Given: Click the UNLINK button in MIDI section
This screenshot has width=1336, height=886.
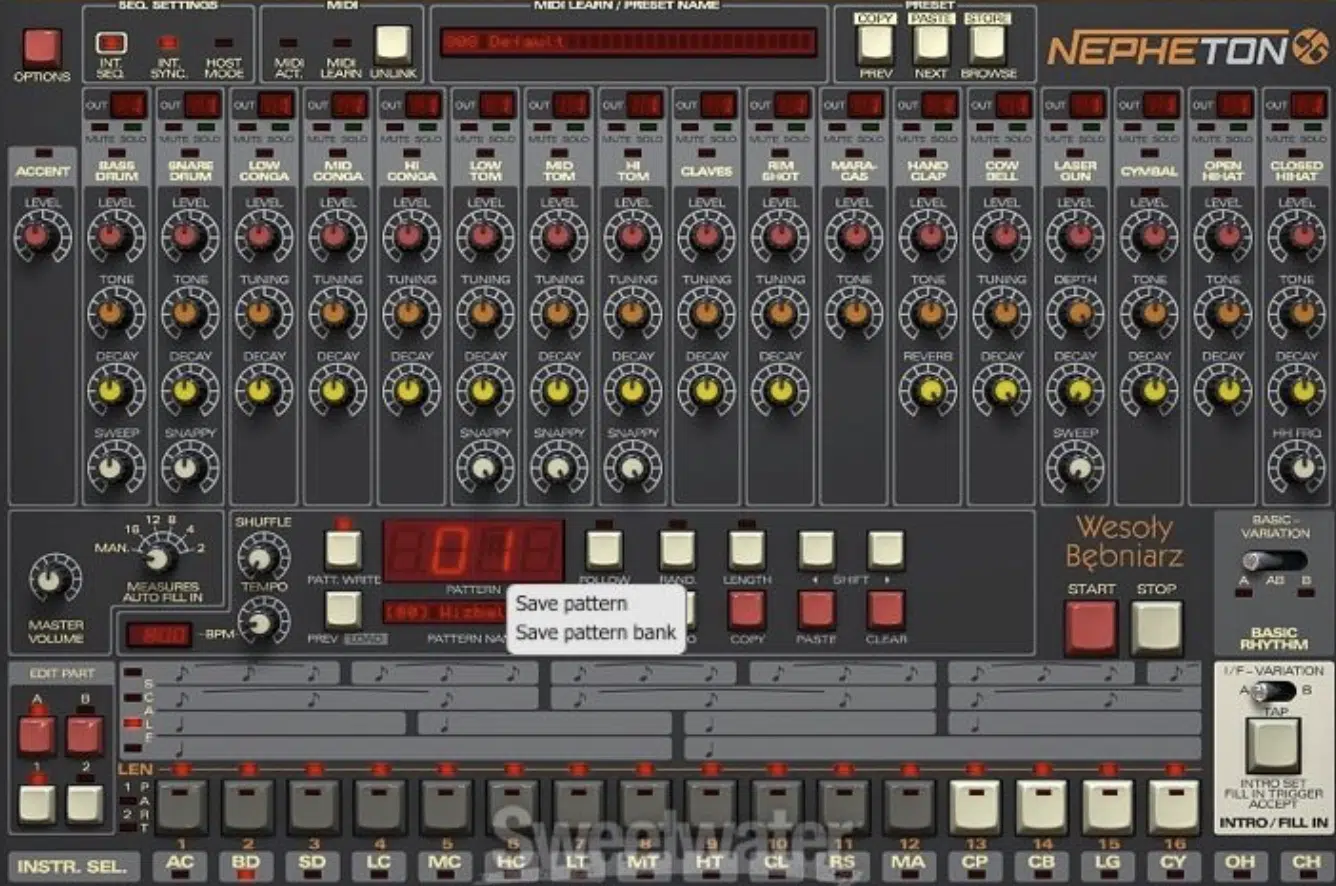Looking at the screenshot, I should [x=393, y=45].
